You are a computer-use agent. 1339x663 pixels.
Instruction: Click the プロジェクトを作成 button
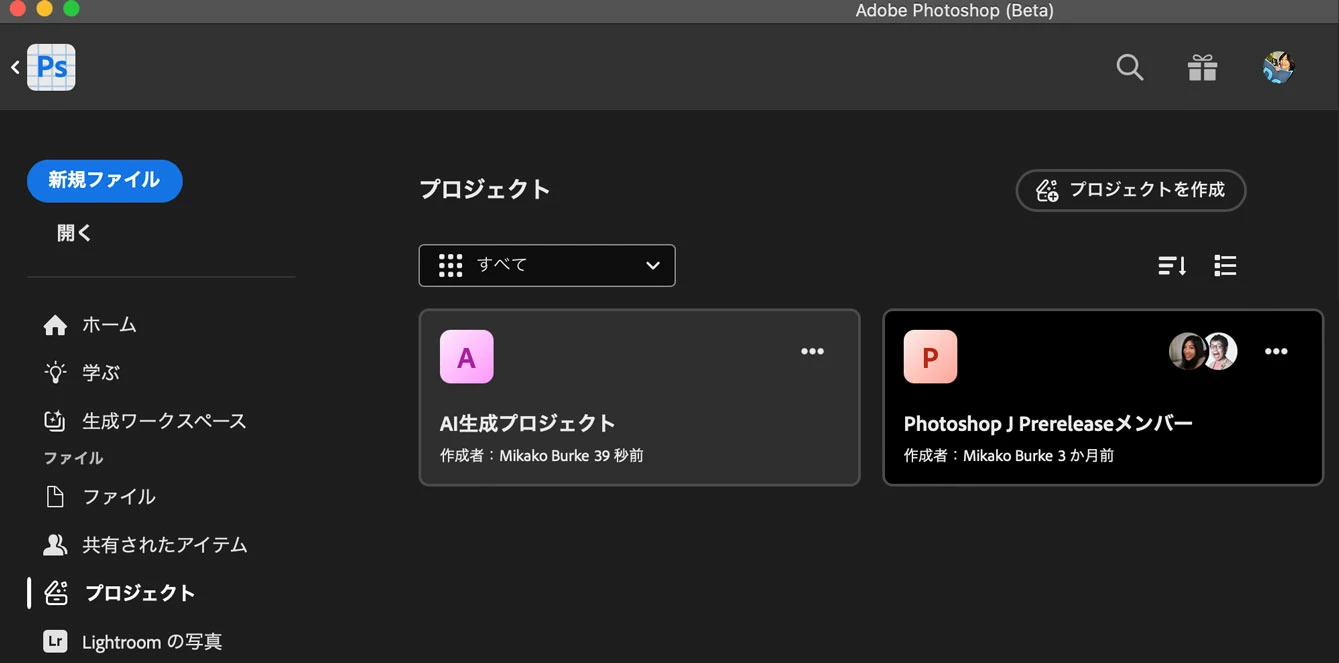pos(1131,190)
